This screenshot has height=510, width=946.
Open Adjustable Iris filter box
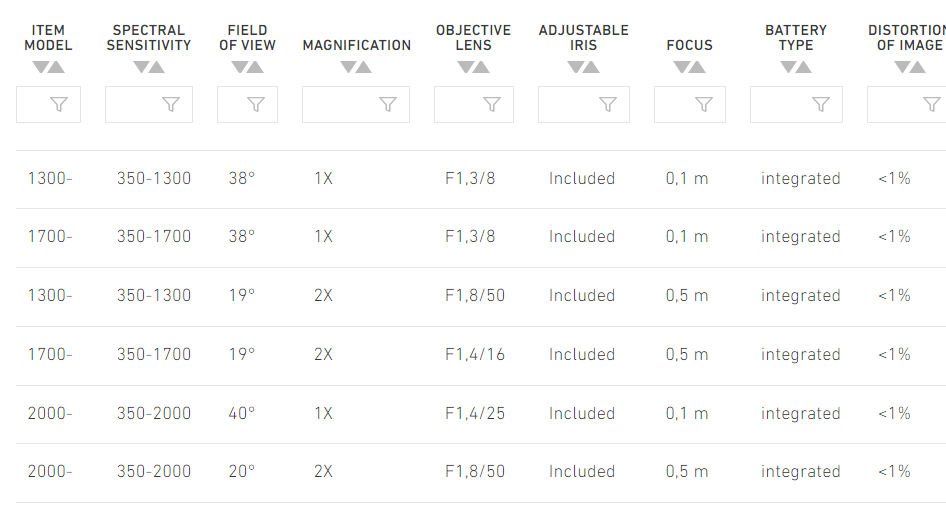tap(584, 104)
